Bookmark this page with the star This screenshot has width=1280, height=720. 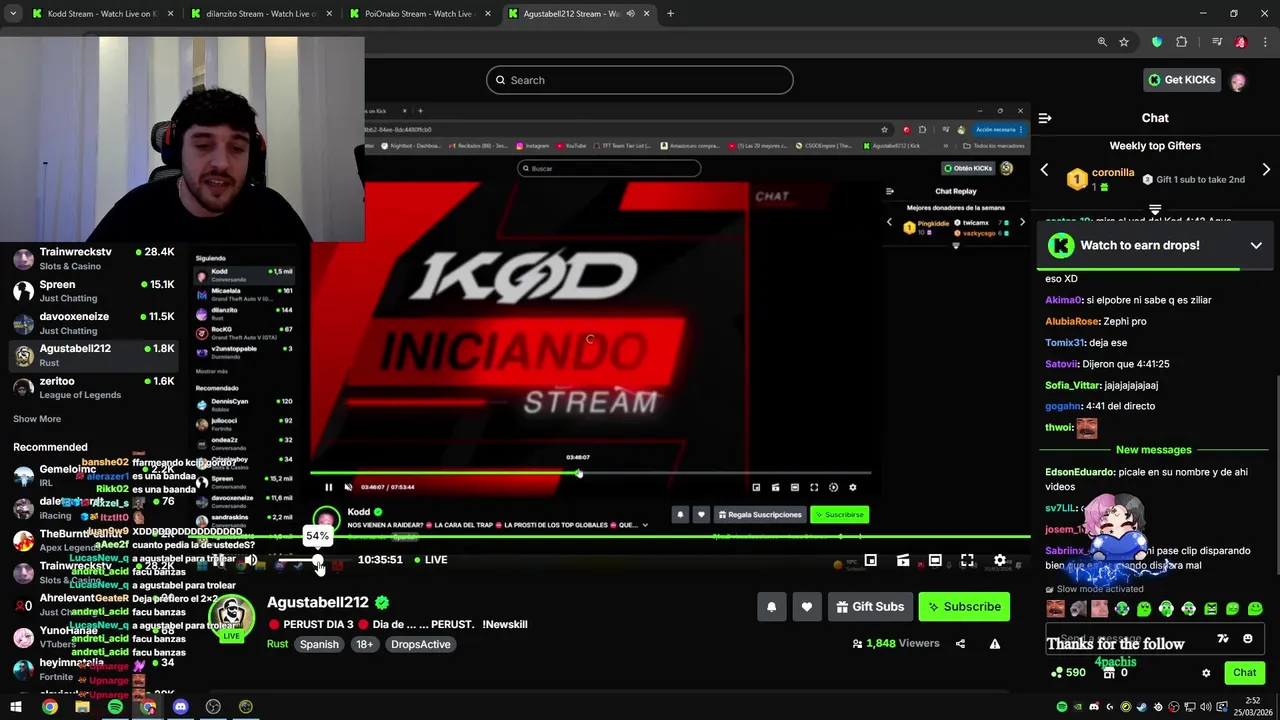coord(1124,42)
